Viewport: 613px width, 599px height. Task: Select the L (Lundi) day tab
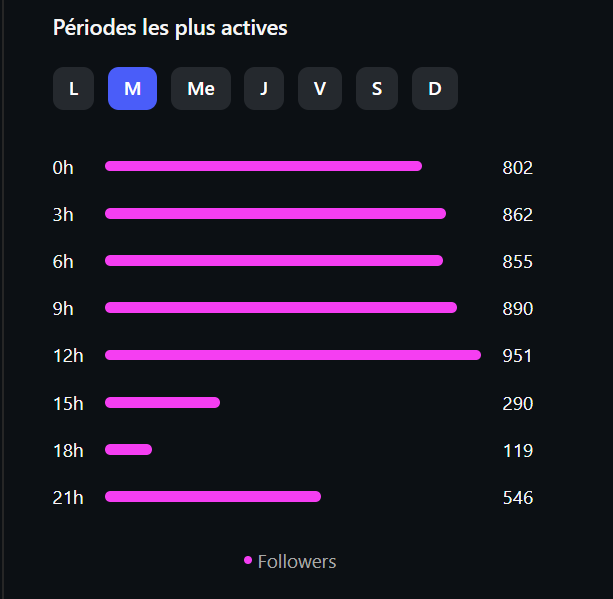point(73,88)
